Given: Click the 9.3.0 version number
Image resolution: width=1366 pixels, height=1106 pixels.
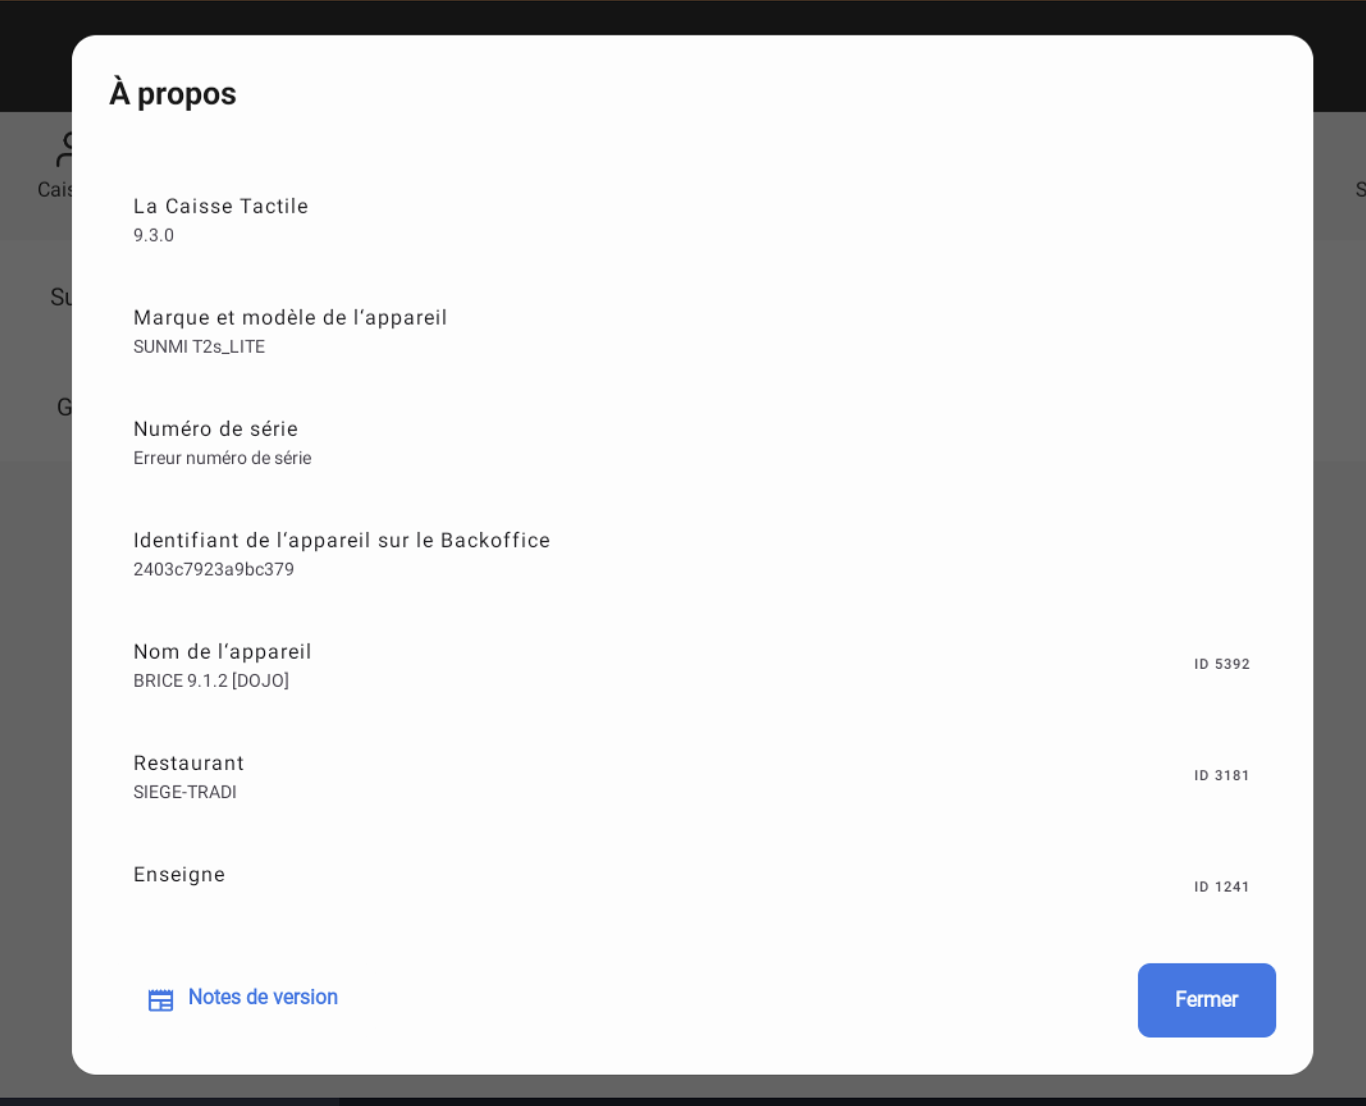Looking at the screenshot, I should click(x=154, y=236).
